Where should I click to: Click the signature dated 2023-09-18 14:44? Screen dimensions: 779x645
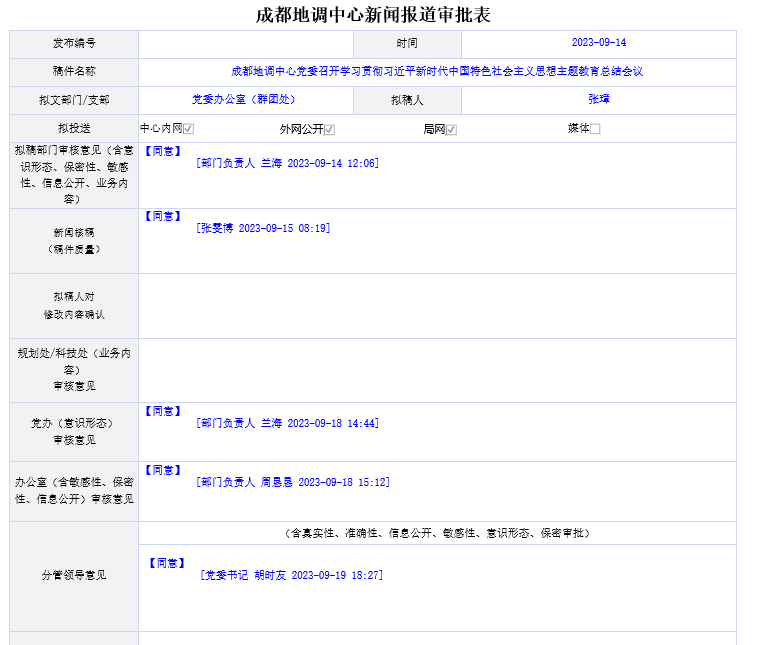click(288, 424)
